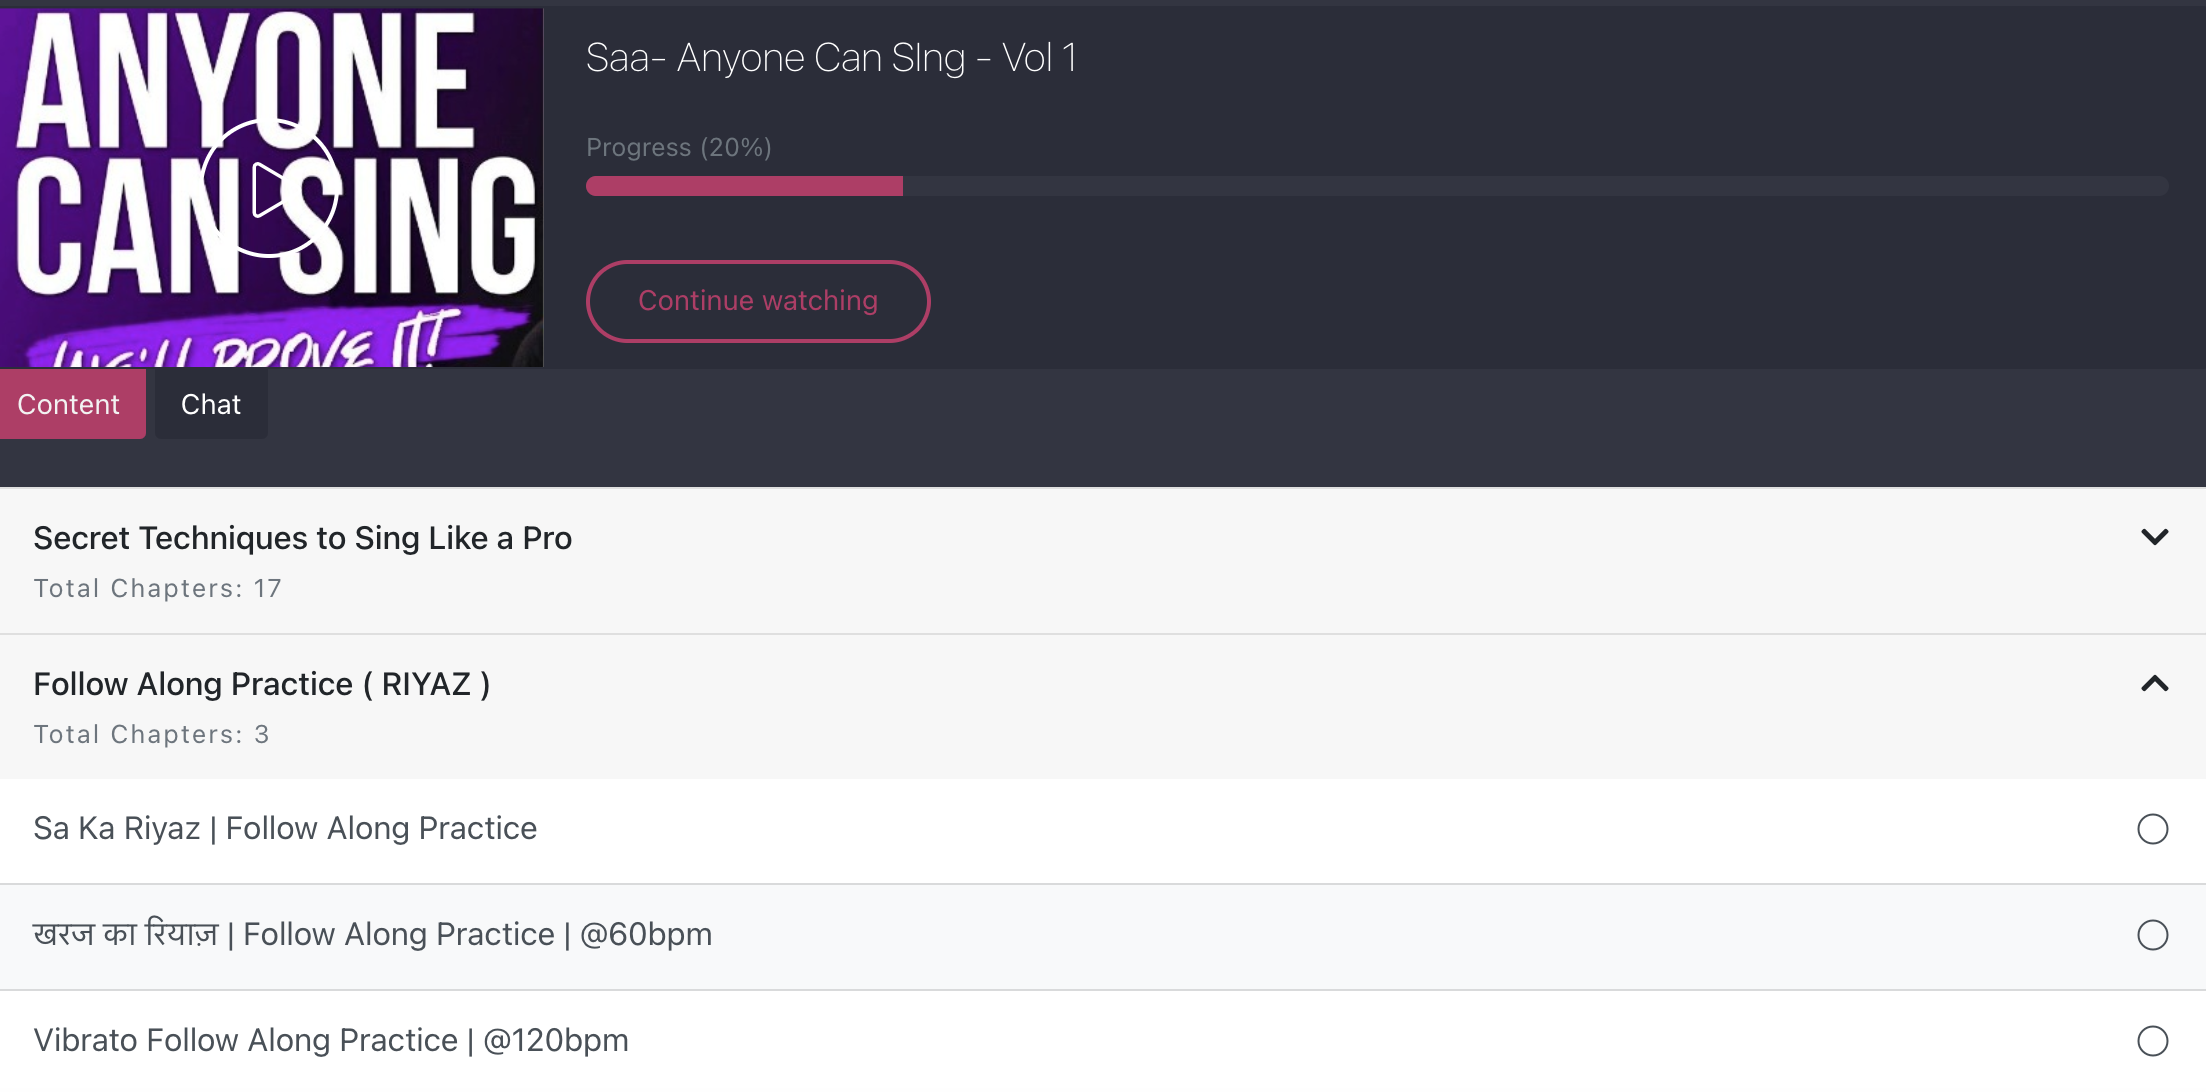2206x1092 pixels.
Task: Collapse Follow Along Practice chevron up arrow
Action: (2154, 684)
